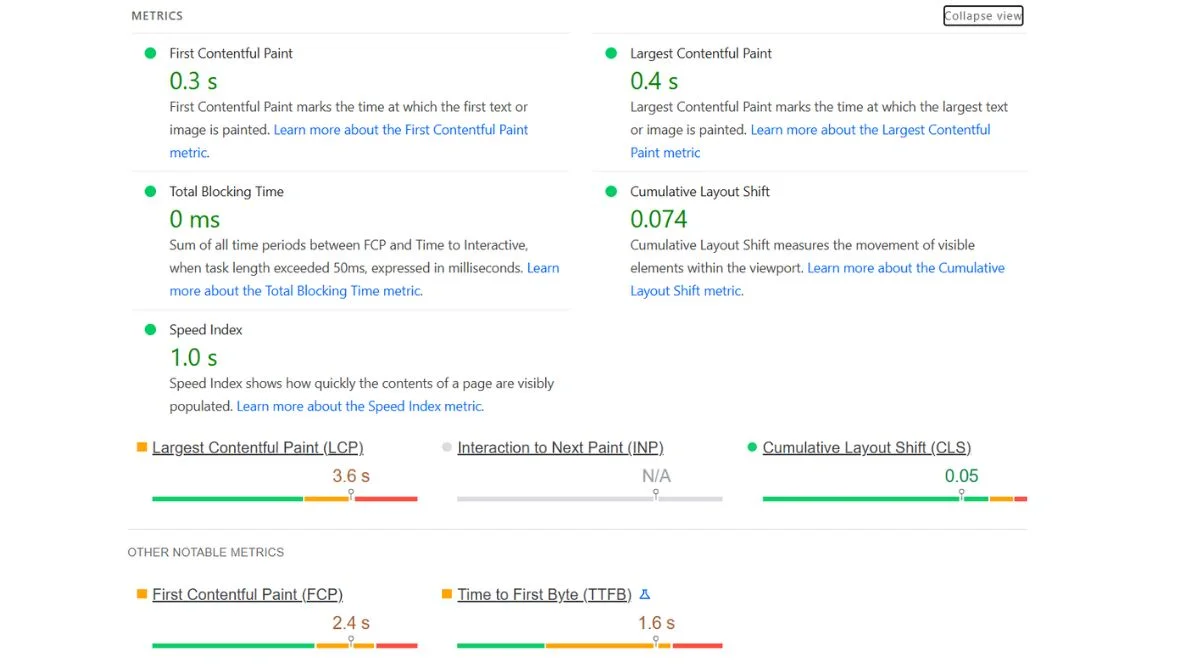Click the FCP 2.4 s distribution bar

[285, 645]
